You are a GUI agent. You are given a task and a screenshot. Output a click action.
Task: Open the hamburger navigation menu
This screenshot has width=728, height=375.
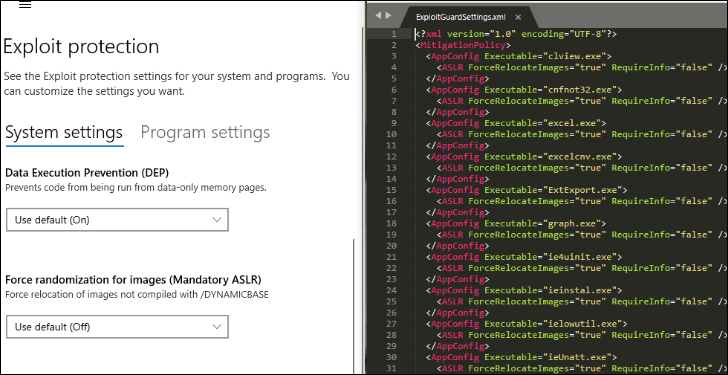coord(25,5)
